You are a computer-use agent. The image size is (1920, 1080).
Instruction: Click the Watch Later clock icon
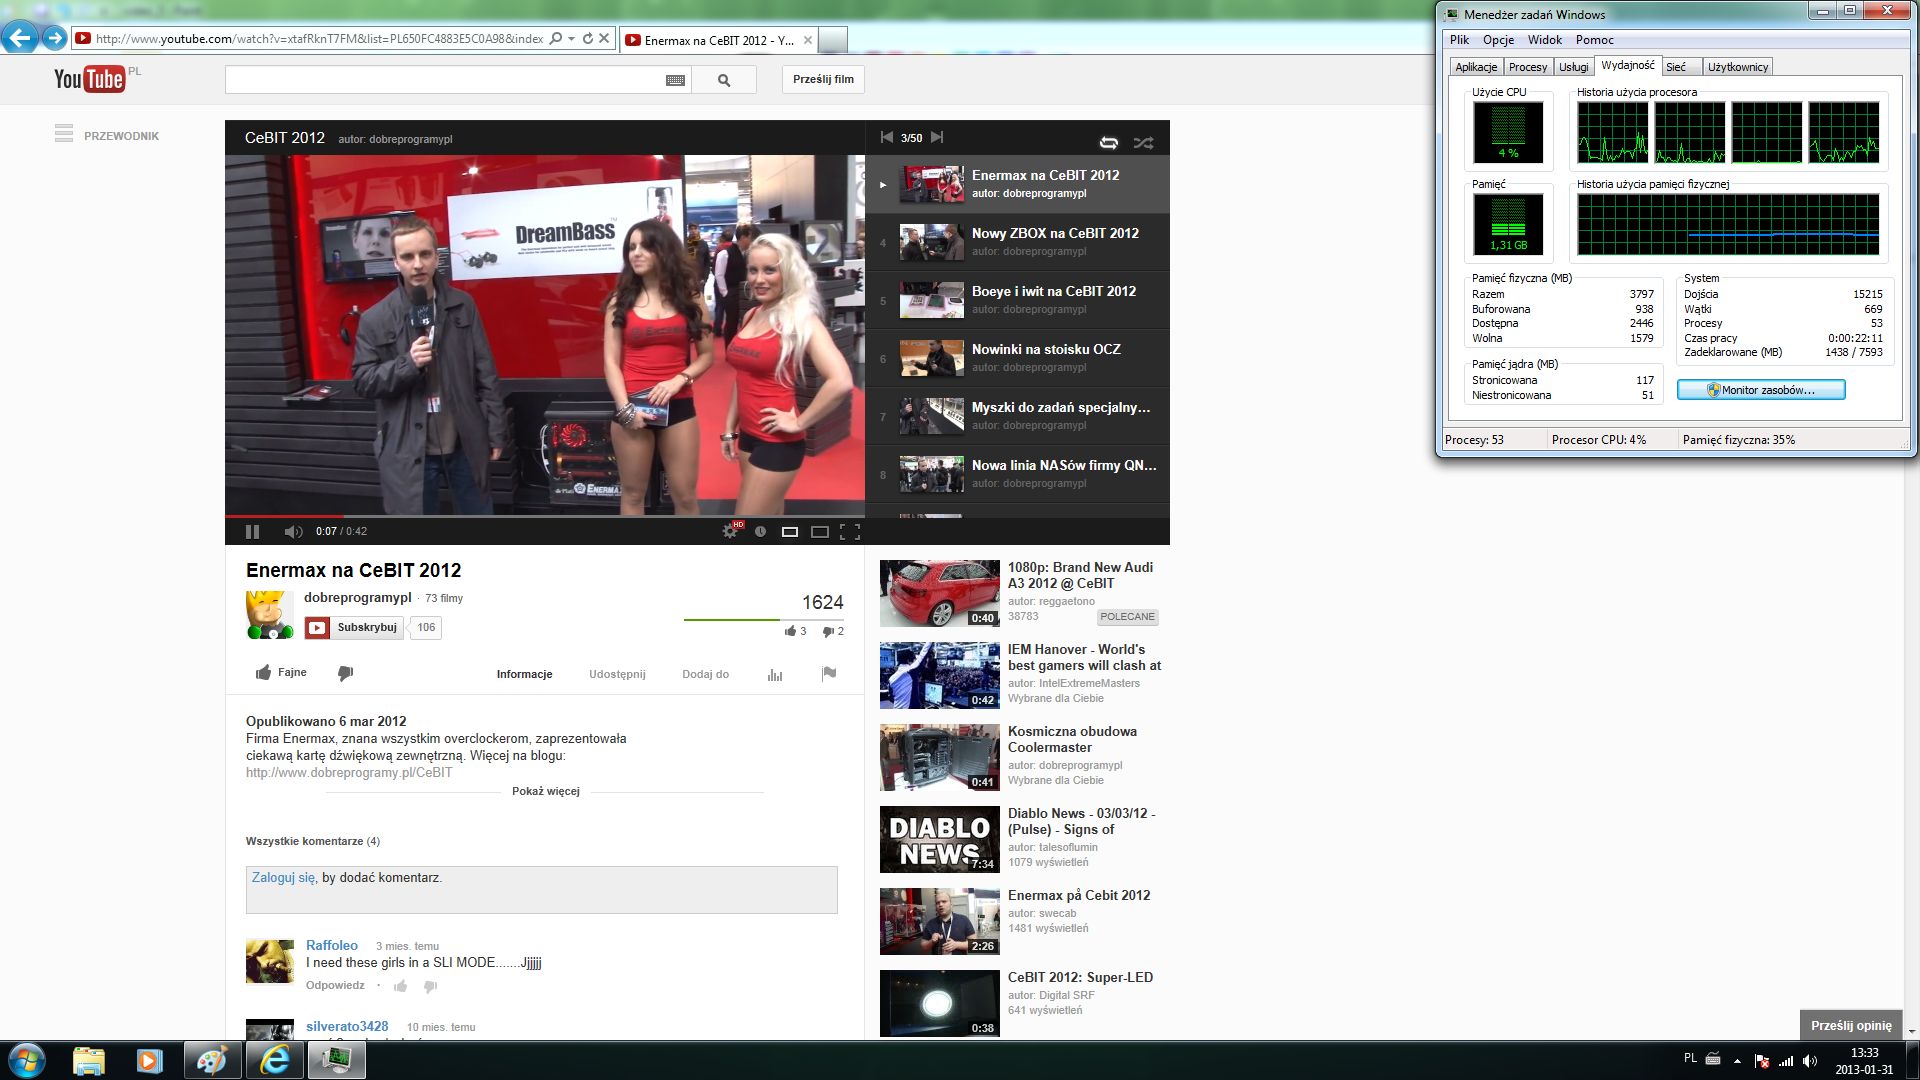(x=760, y=532)
